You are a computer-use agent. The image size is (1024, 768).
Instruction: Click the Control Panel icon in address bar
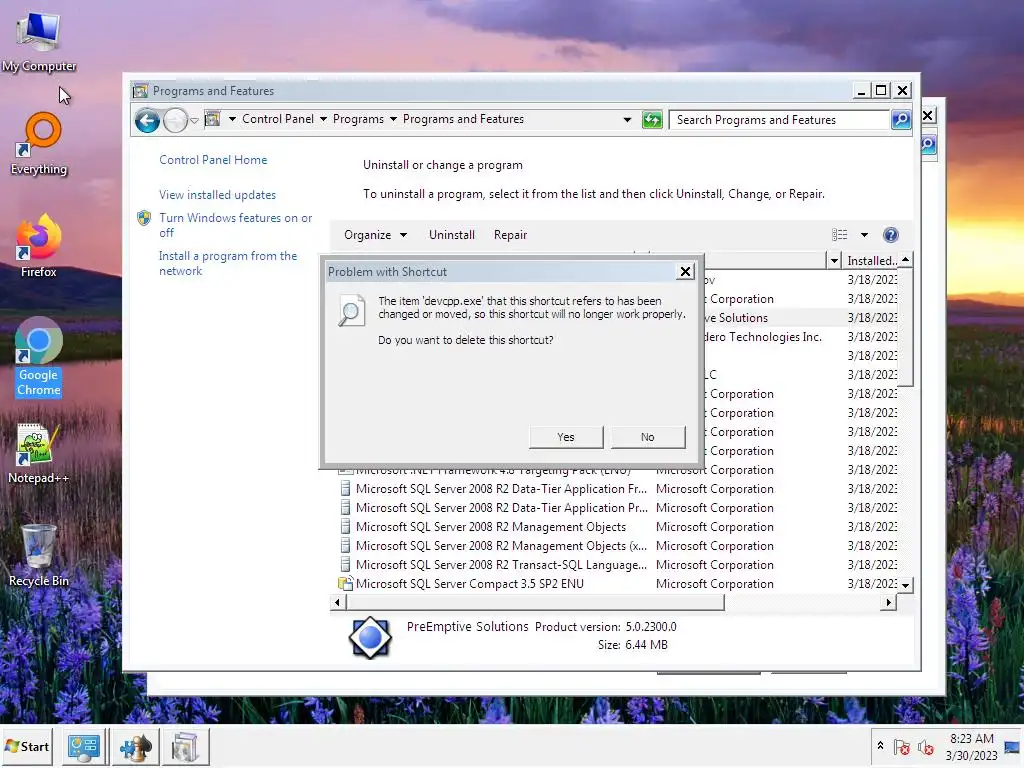click(x=212, y=119)
